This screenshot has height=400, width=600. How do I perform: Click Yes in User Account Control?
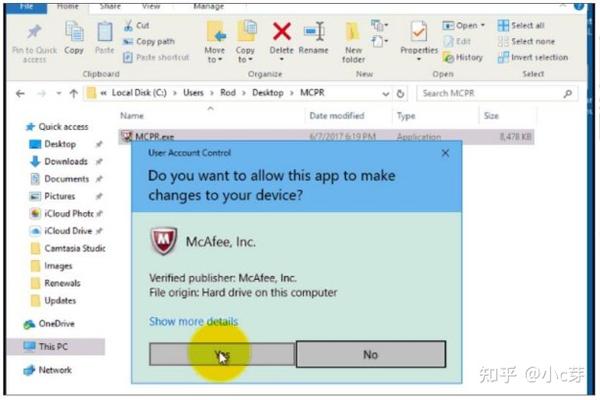click(222, 354)
